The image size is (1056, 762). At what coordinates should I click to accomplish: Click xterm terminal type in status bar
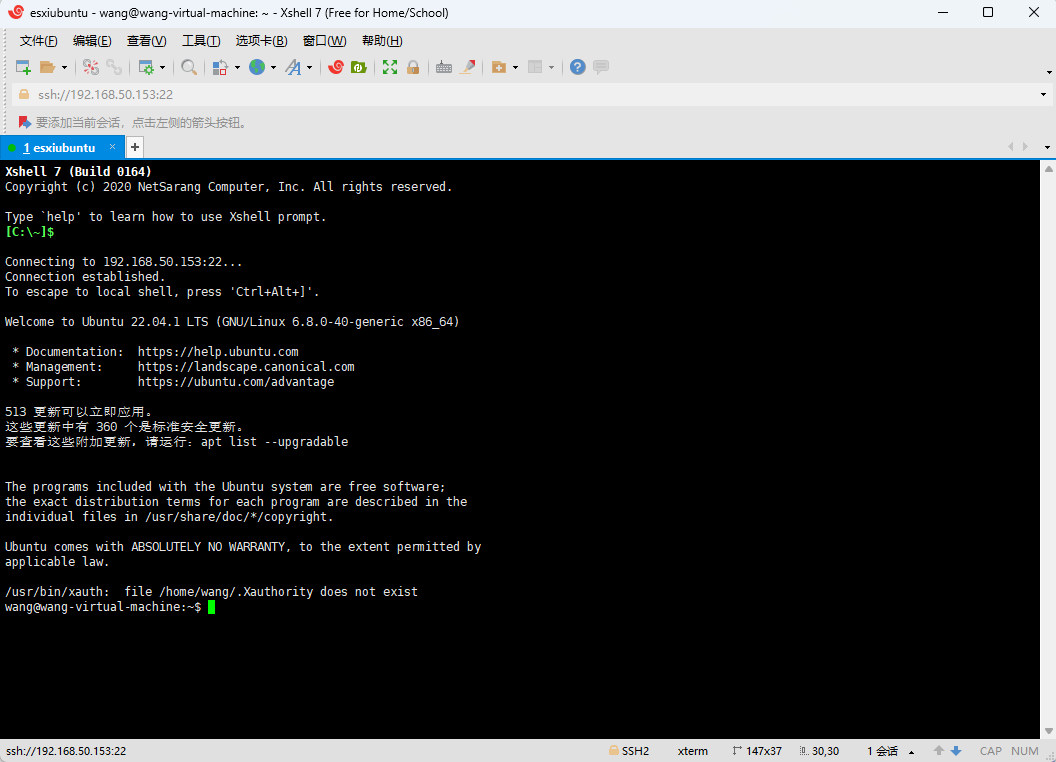coord(692,751)
